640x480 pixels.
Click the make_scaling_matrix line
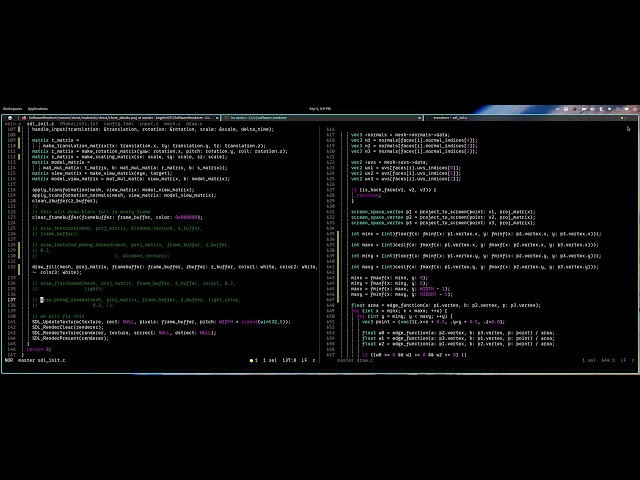point(129,157)
